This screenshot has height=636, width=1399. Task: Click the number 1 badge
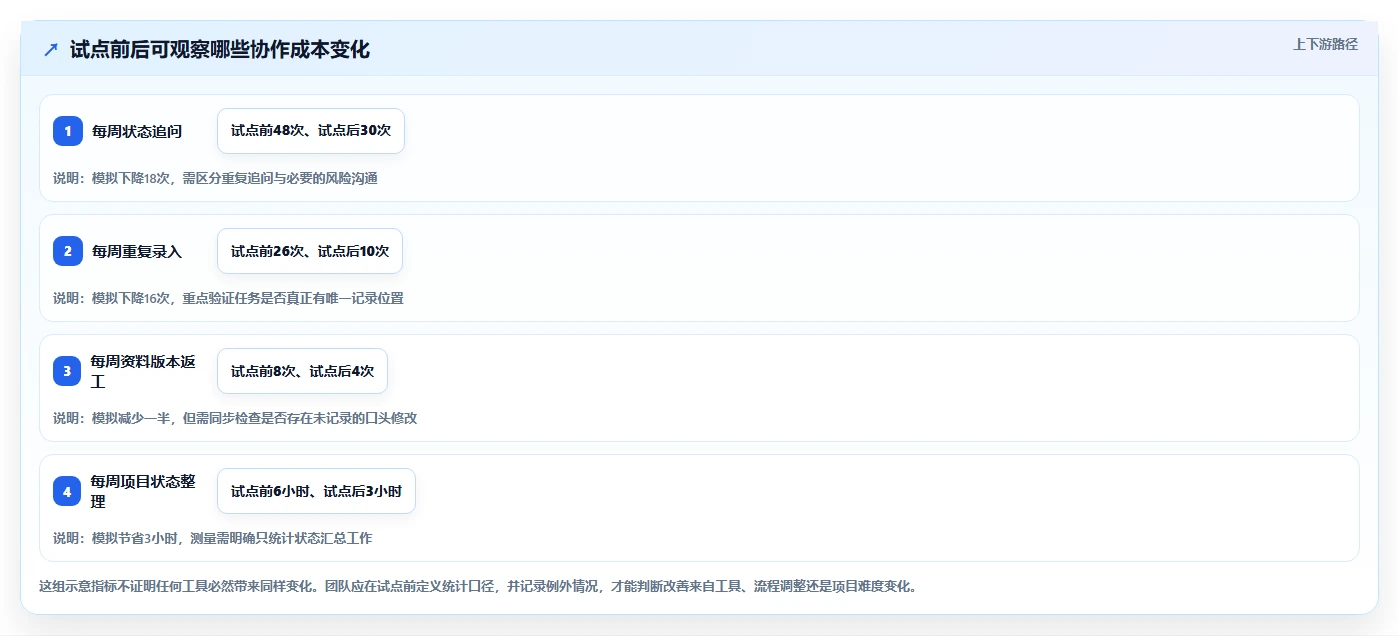(x=68, y=131)
